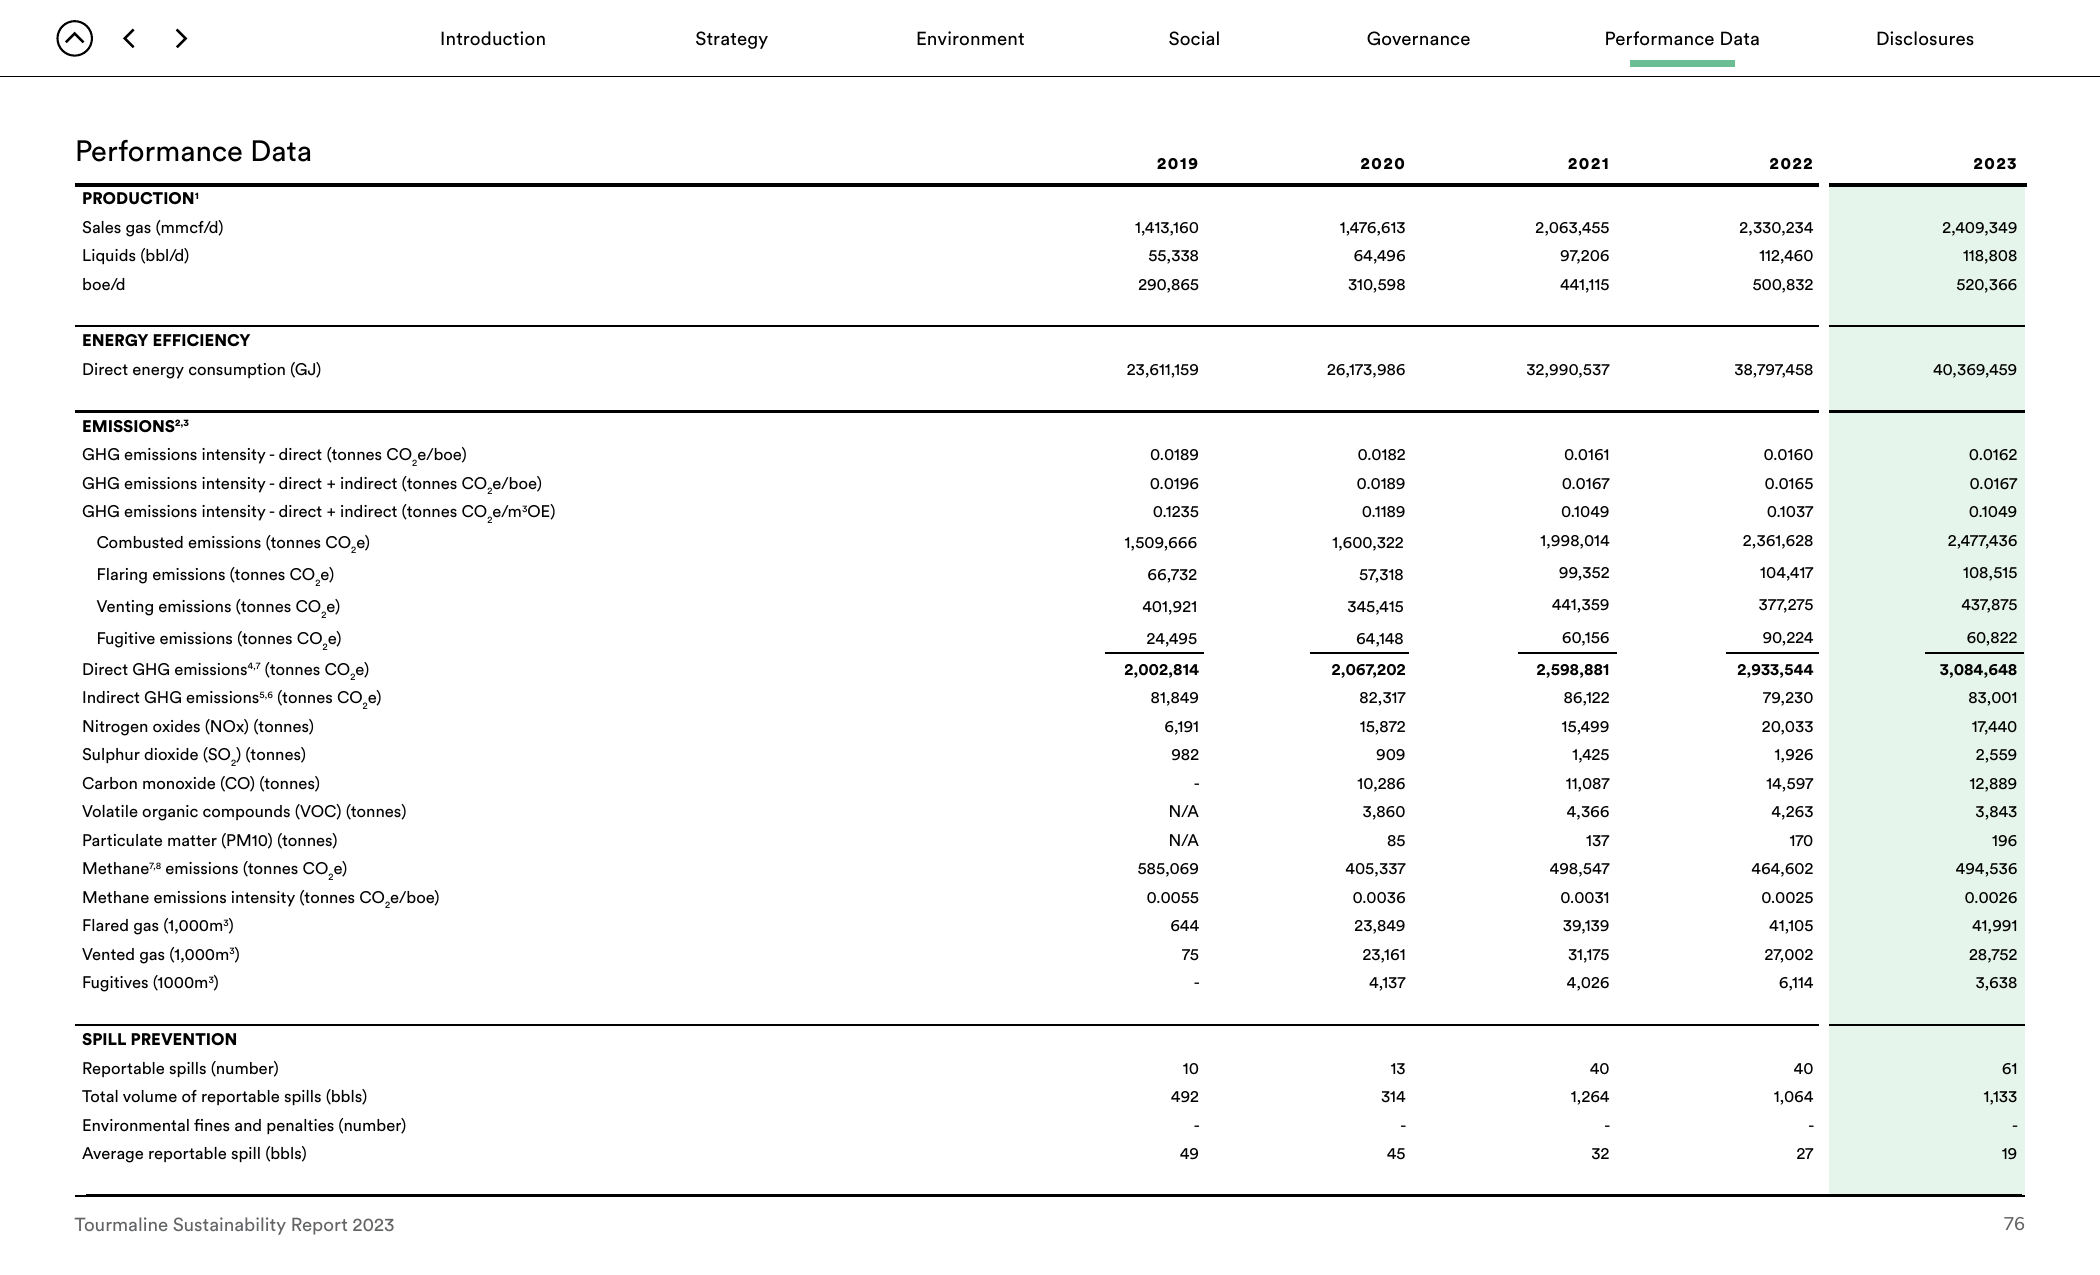Click the 2019 column header
This screenshot has height=1275, width=2100.
[x=1177, y=164]
